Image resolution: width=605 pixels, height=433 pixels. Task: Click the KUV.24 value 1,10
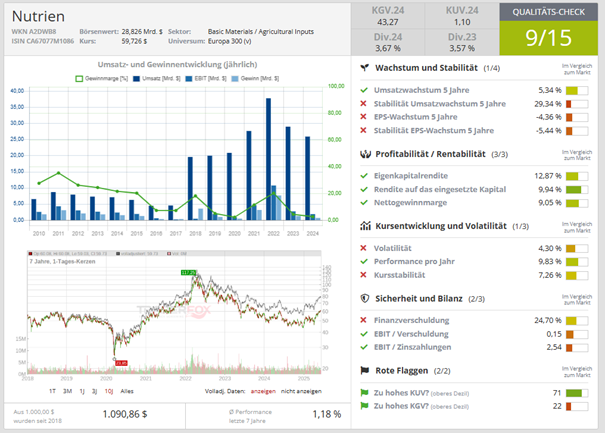462,22
